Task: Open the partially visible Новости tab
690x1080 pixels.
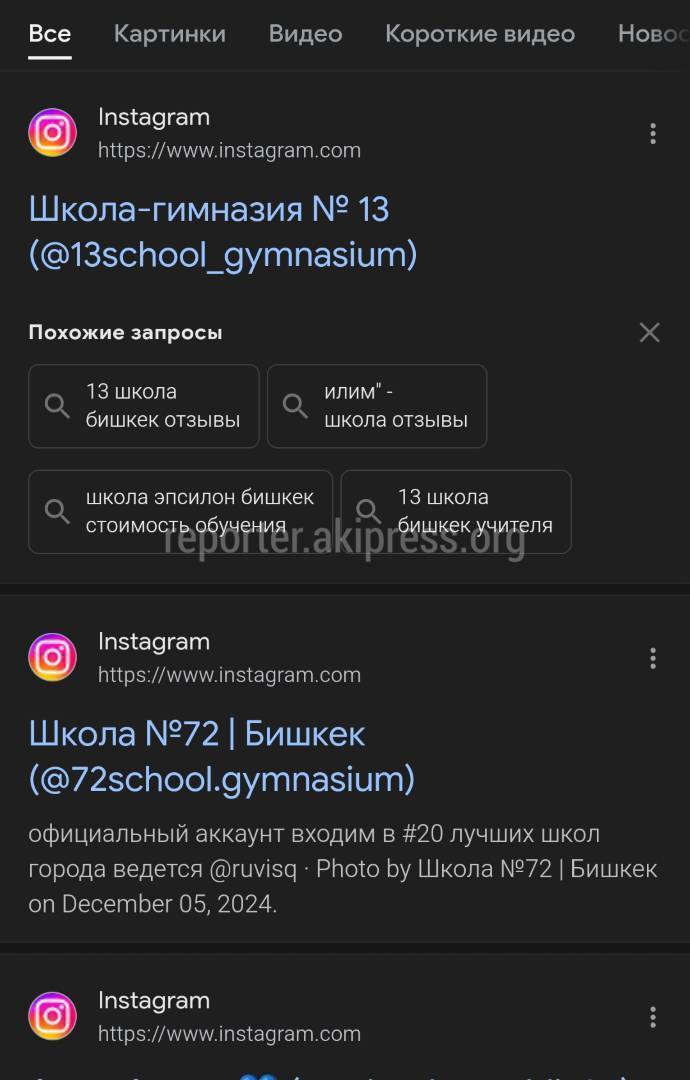Action: (653, 34)
